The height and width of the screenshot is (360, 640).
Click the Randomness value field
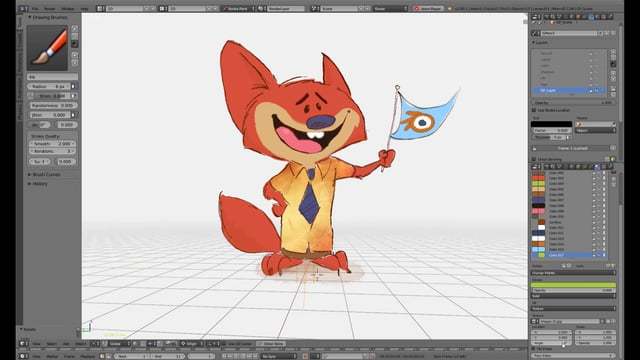pos(52,105)
